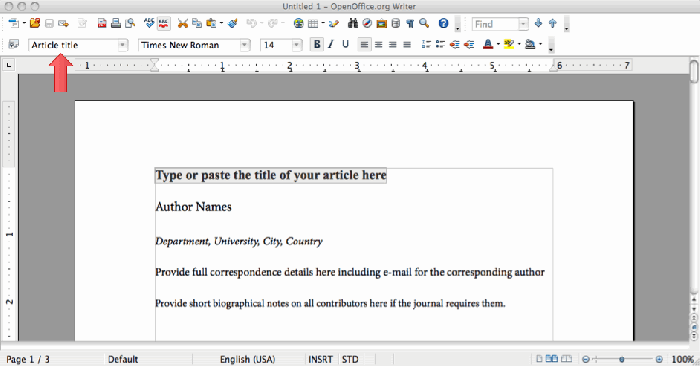700x366 pixels.
Task: Expand the Article title style dropdown
Action: point(122,45)
